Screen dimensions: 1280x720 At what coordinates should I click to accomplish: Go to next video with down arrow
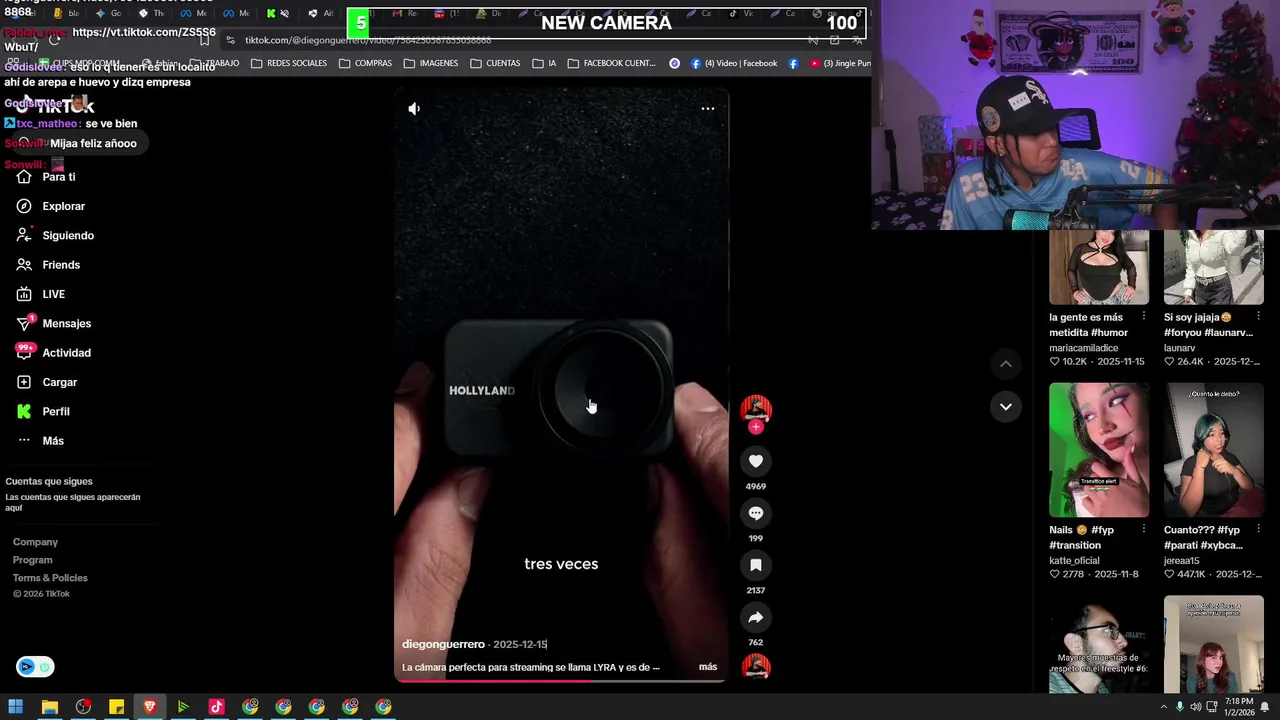point(1006,407)
